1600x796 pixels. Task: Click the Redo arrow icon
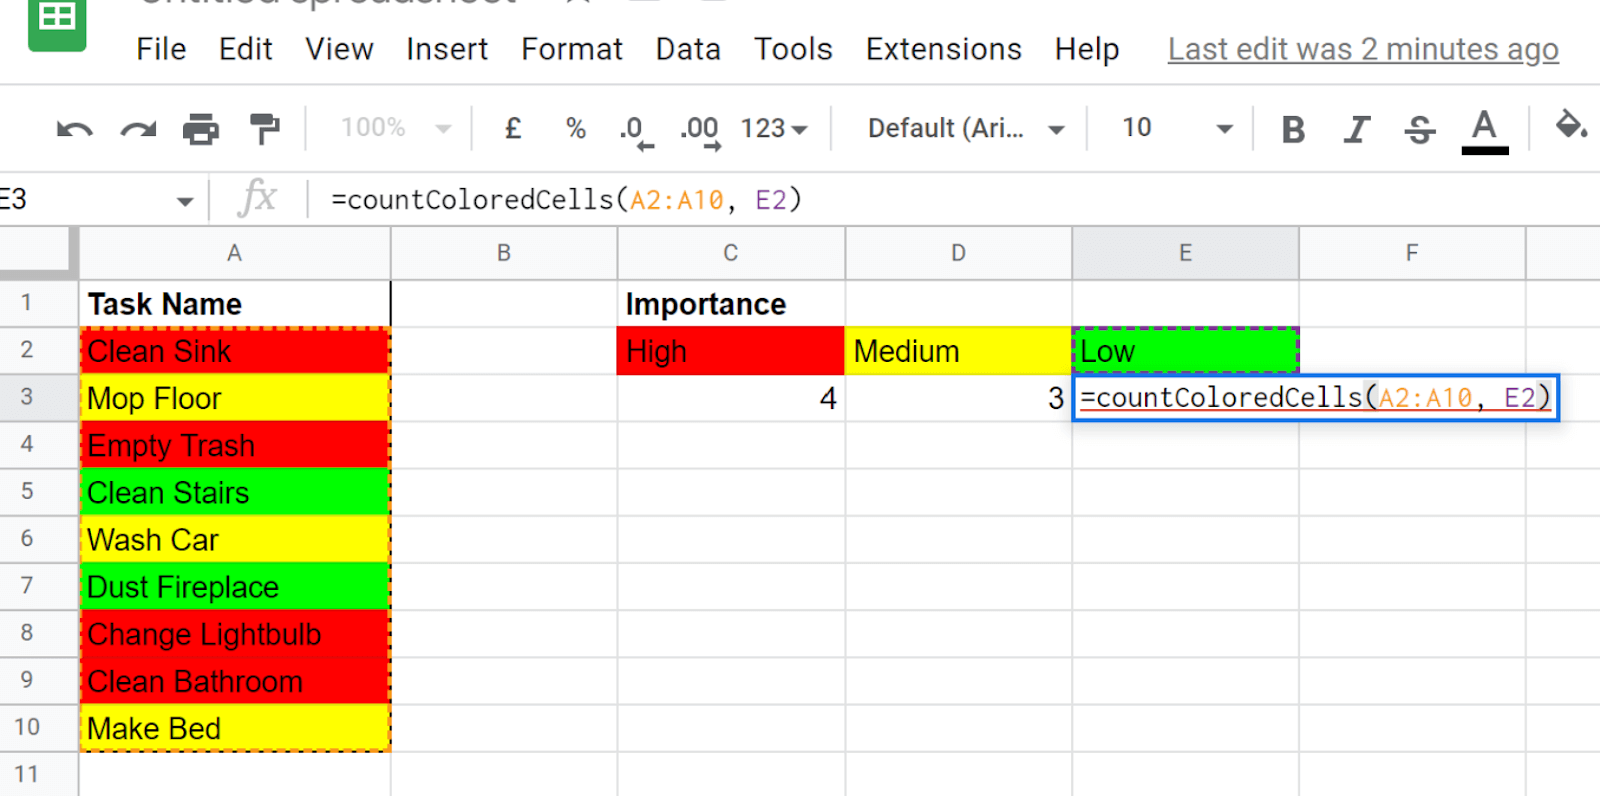click(138, 129)
